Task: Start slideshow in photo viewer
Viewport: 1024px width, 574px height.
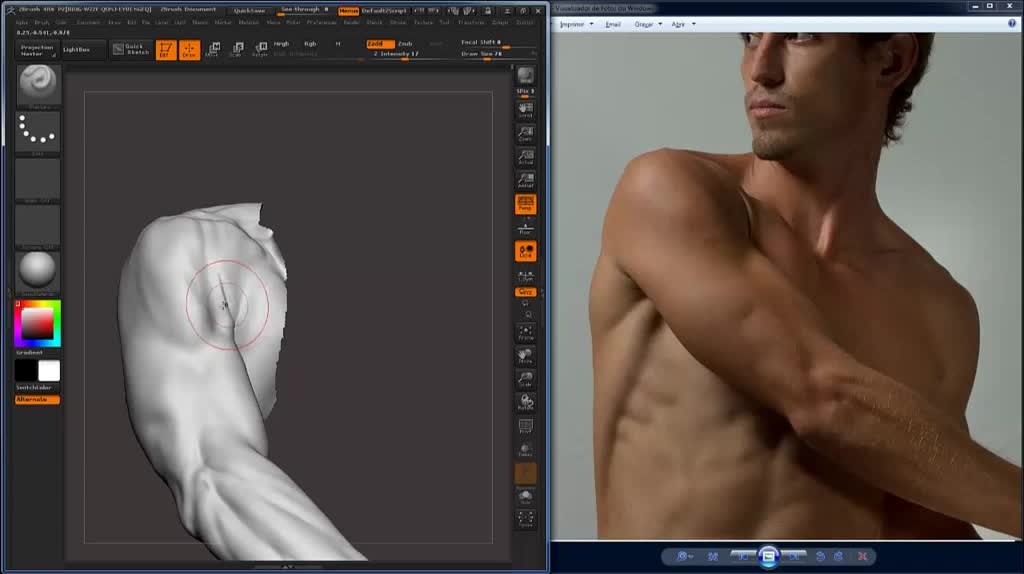Action: (769, 556)
